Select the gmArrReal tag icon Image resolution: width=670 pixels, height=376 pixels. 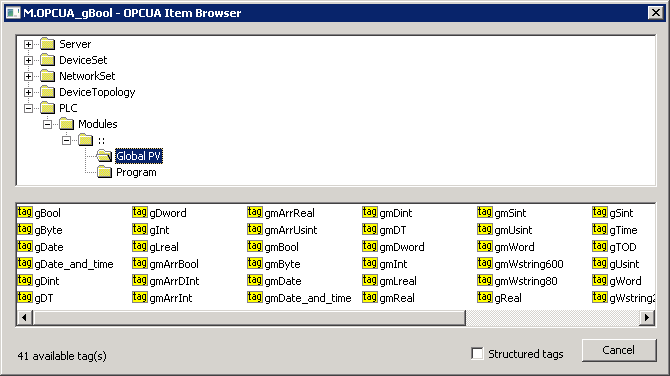[x=255, y=212]
